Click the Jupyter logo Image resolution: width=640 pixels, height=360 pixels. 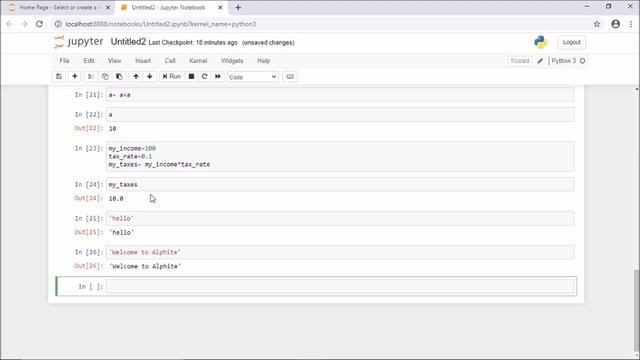(x=79, y=42)
